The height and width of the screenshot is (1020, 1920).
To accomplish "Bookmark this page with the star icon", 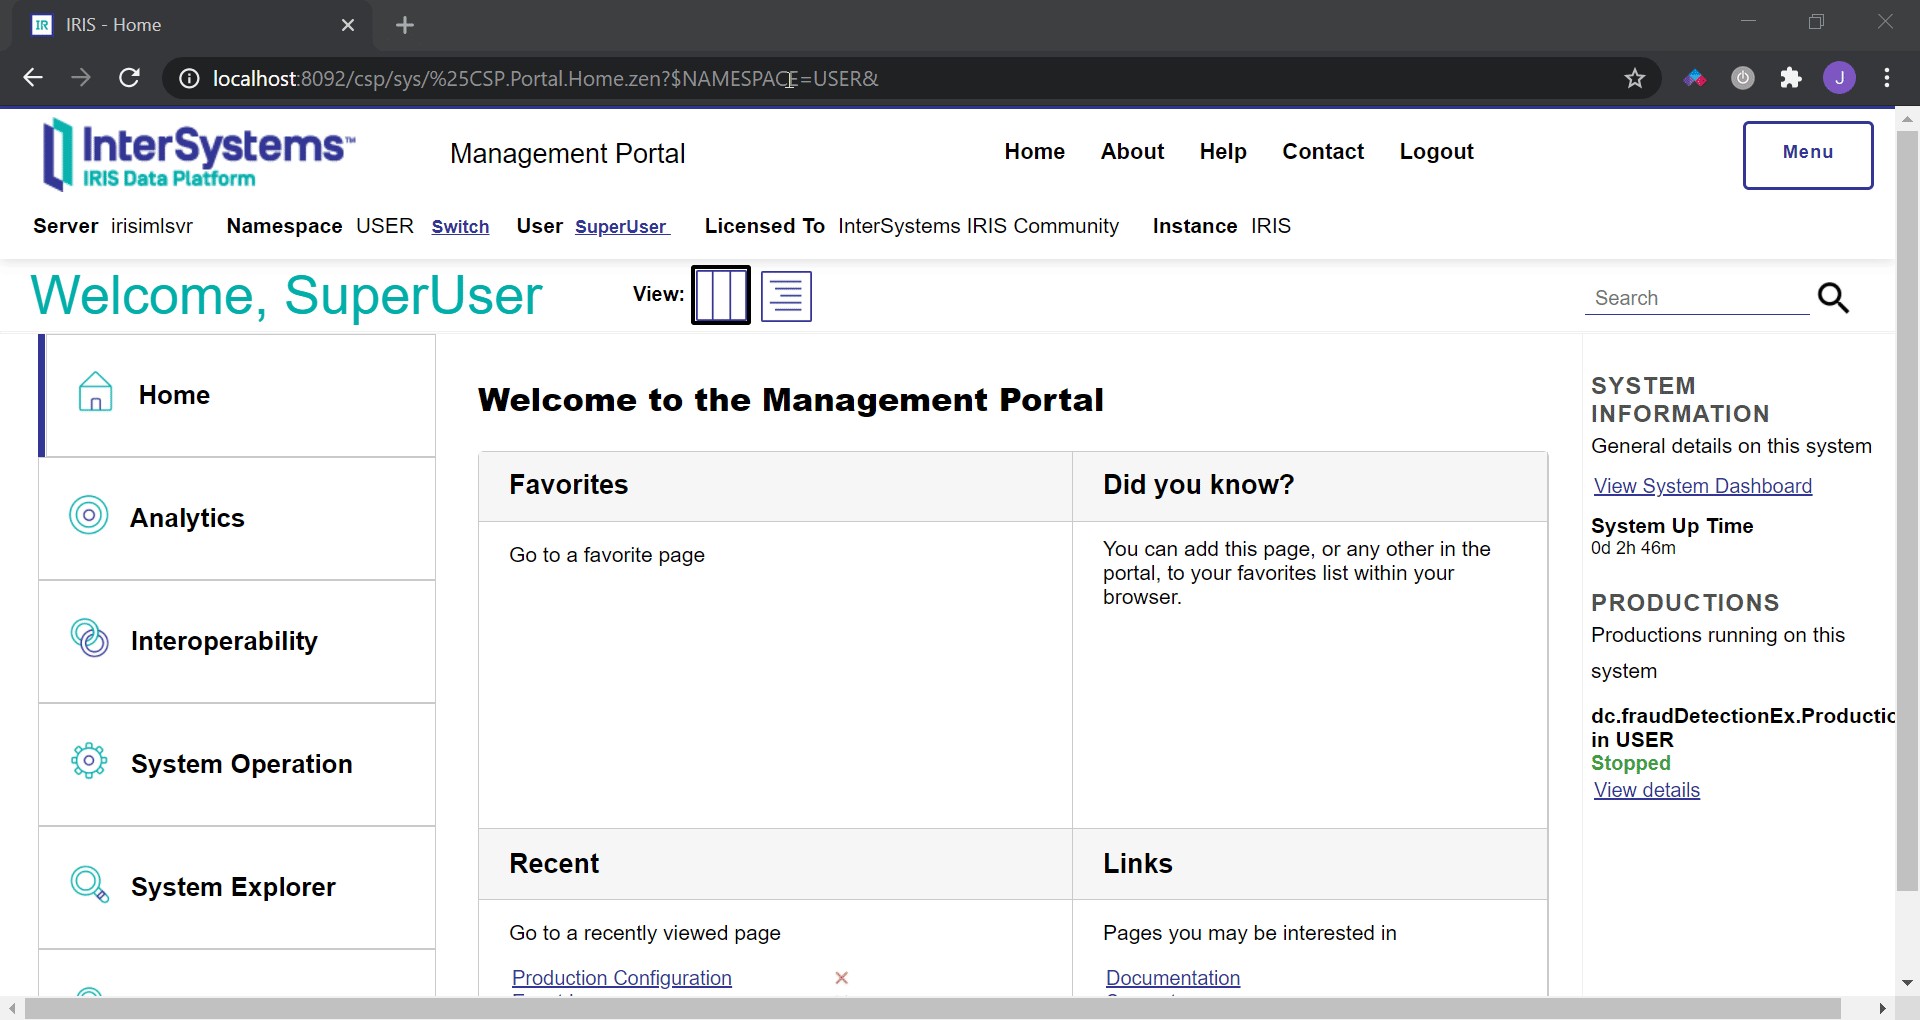I will point(1635,78).
